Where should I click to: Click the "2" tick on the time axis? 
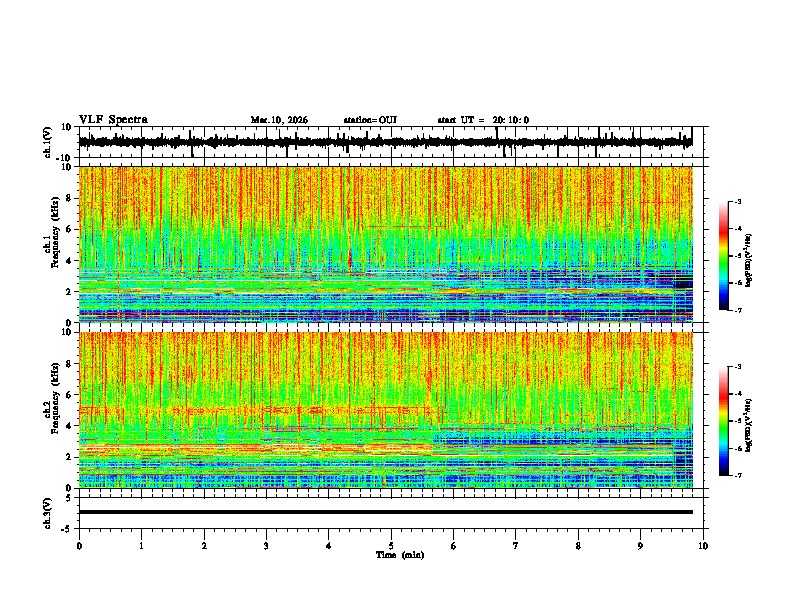click(204, 546)
